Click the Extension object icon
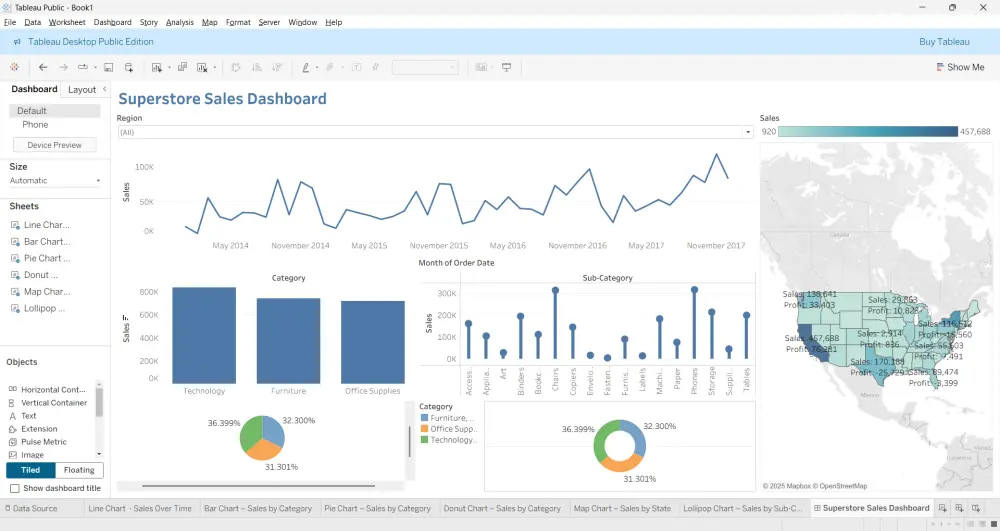The height and width of the screenshot is (531, 1000). [13, 429]
